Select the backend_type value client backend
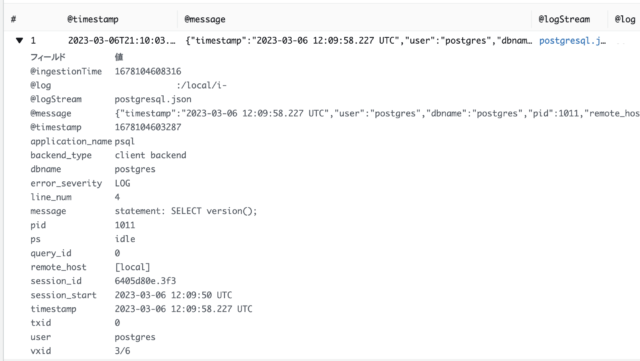 pos(150,155)
